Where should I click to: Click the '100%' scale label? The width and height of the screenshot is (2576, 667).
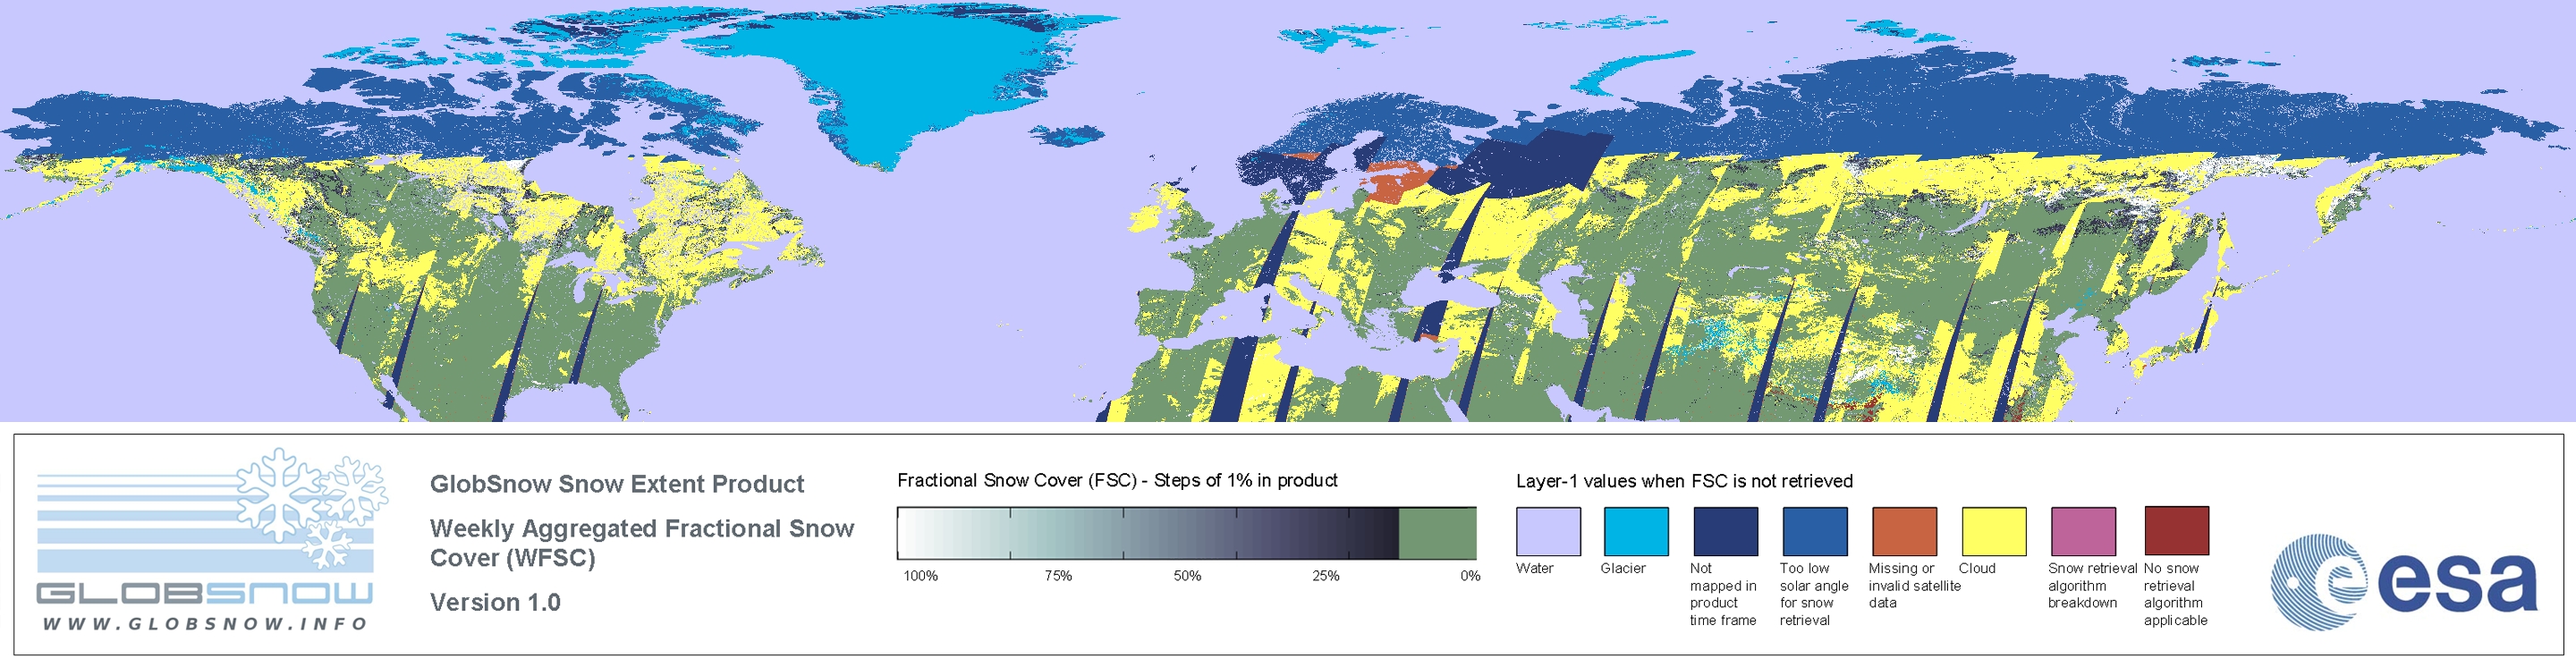tap(921, 576)
